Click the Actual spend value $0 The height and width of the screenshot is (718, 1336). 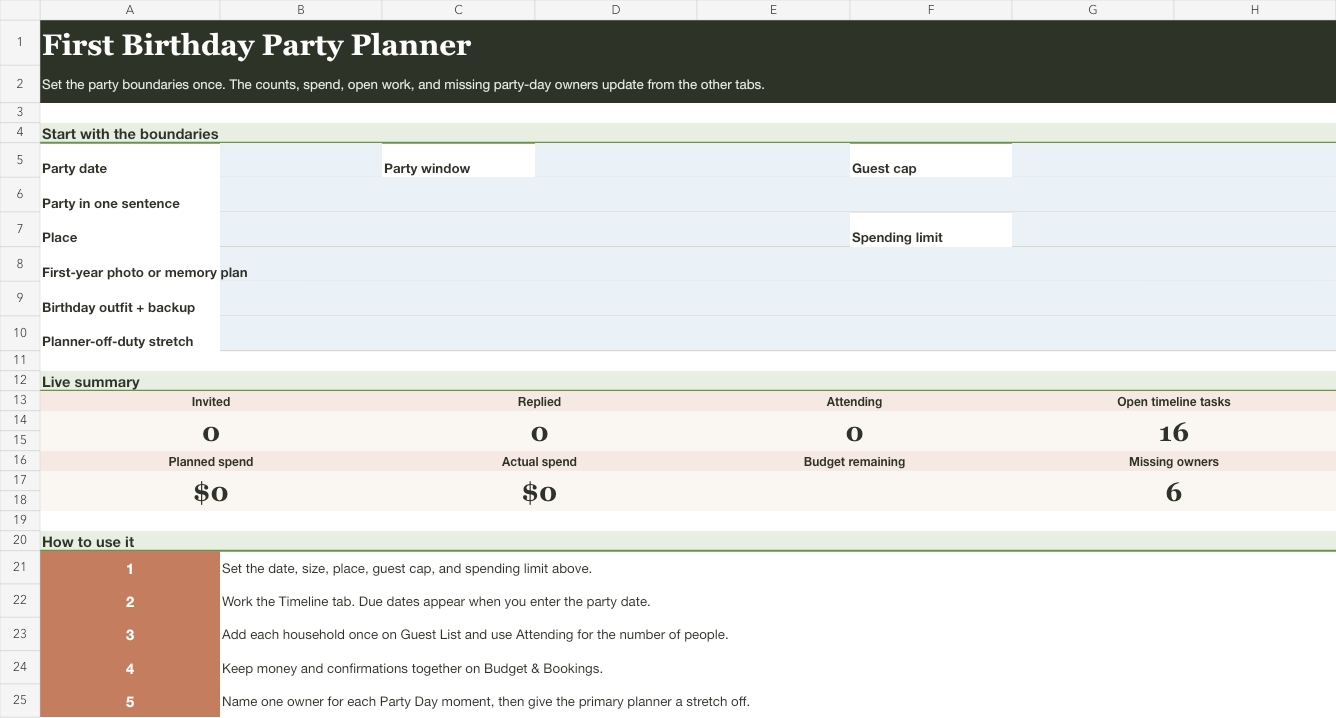pos(539,492)
